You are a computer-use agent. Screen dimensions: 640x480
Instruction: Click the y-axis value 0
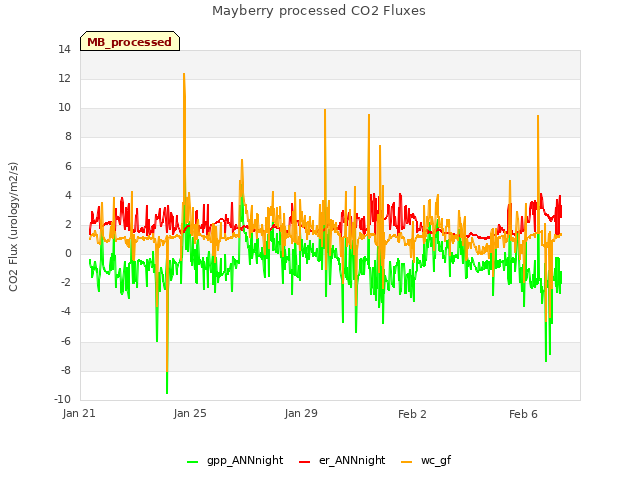click(x=68, y=253)
